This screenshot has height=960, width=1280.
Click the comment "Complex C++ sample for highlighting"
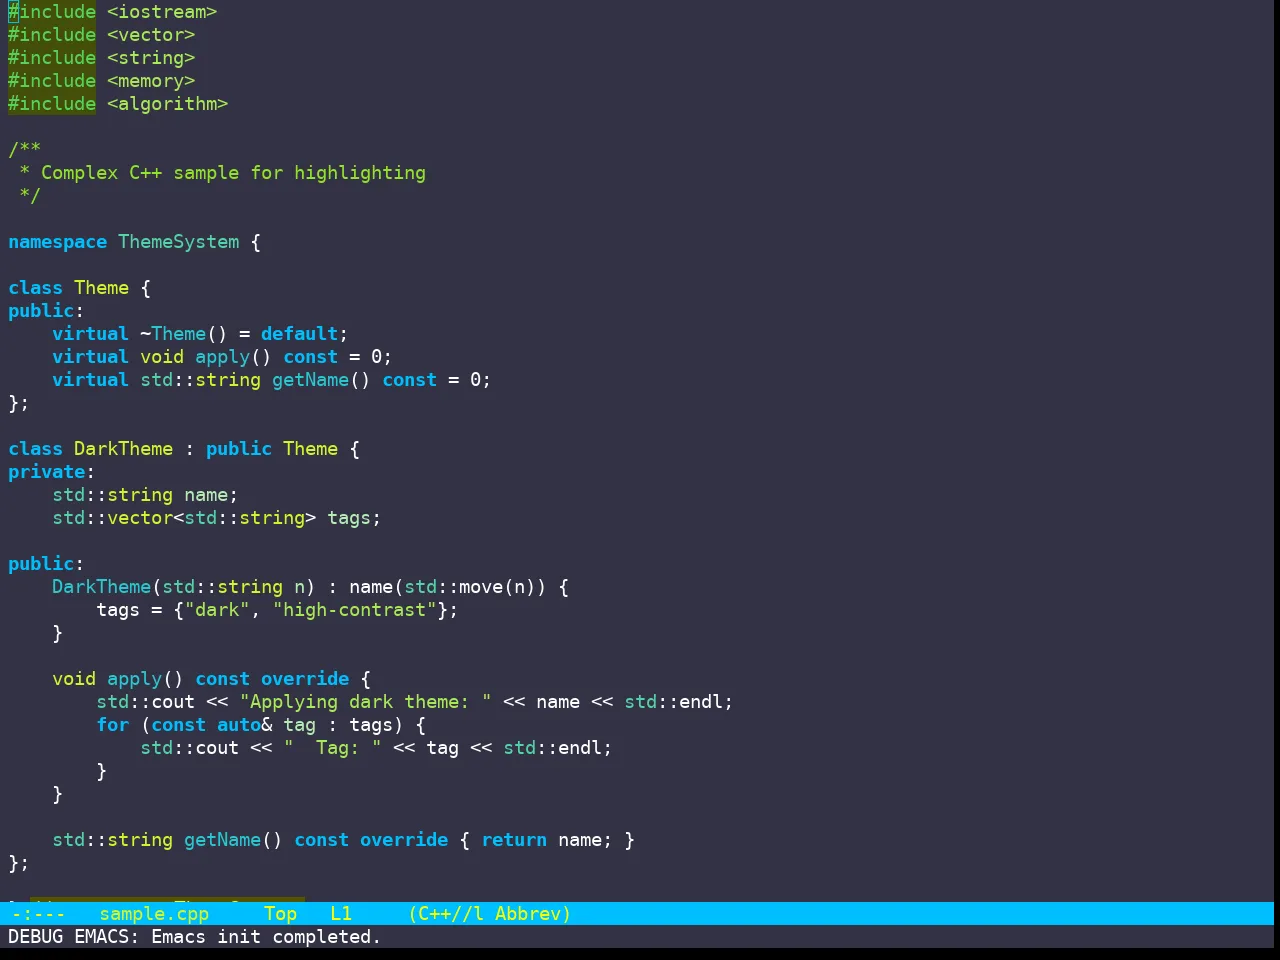pos(233,173)
